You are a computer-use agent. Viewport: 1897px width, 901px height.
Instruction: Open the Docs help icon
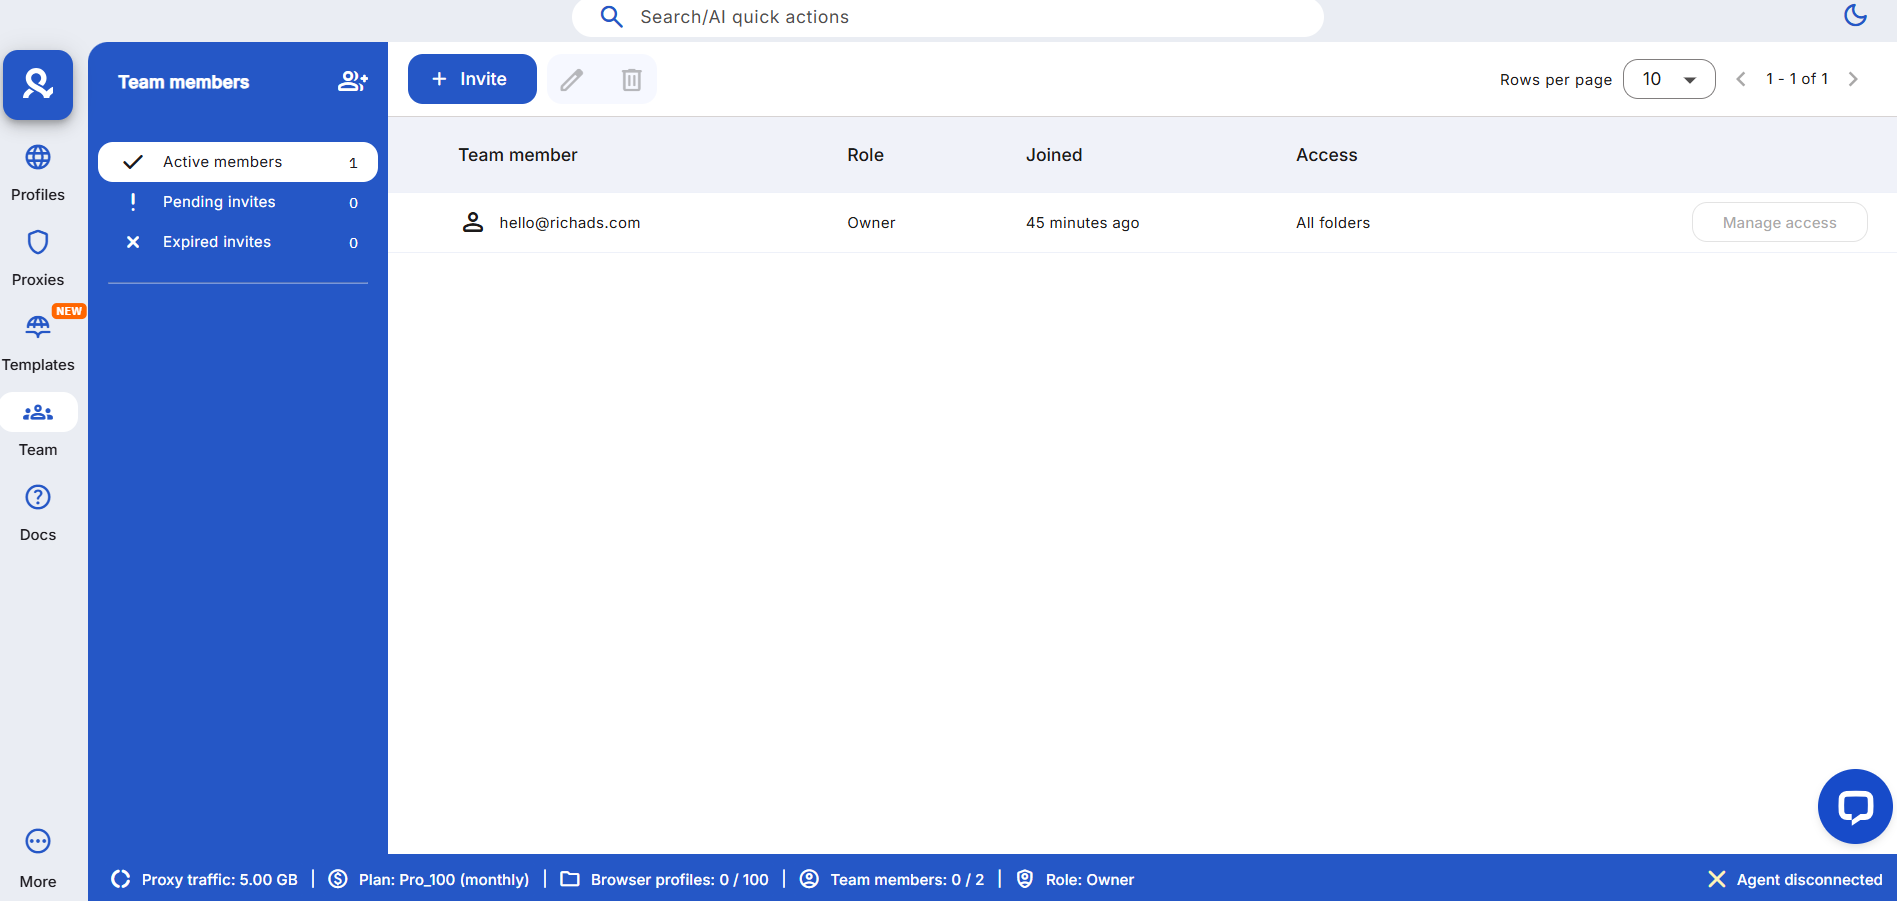38,498
